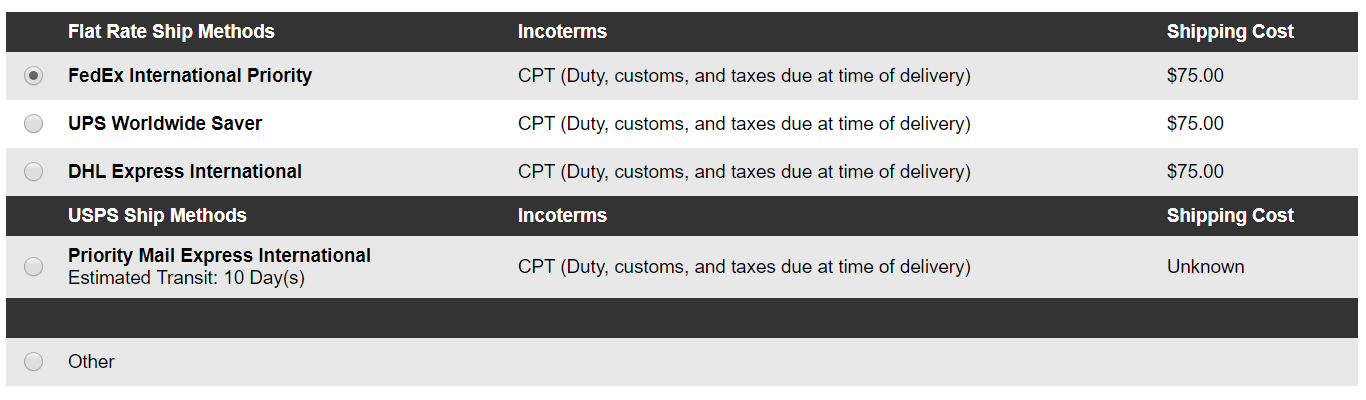Click the Priority Mail Express International label

[219, 256]
